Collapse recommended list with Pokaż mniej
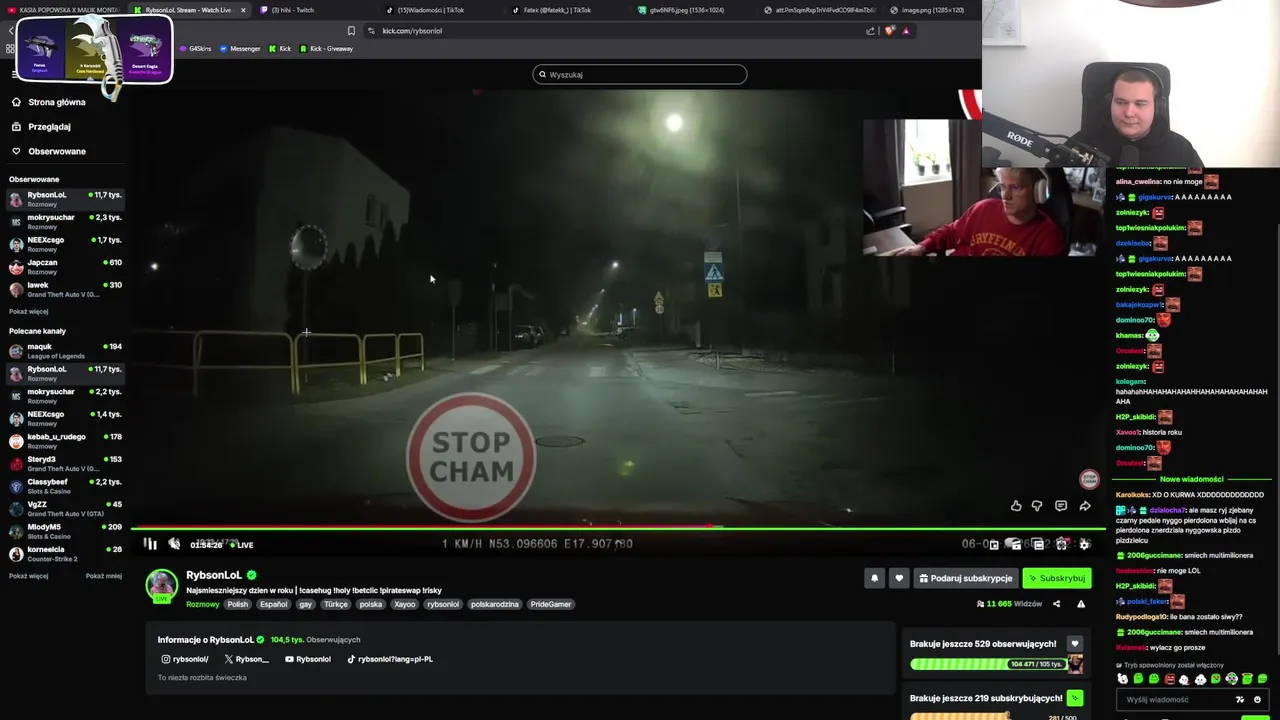The image size is (1280, 720). 104,576
